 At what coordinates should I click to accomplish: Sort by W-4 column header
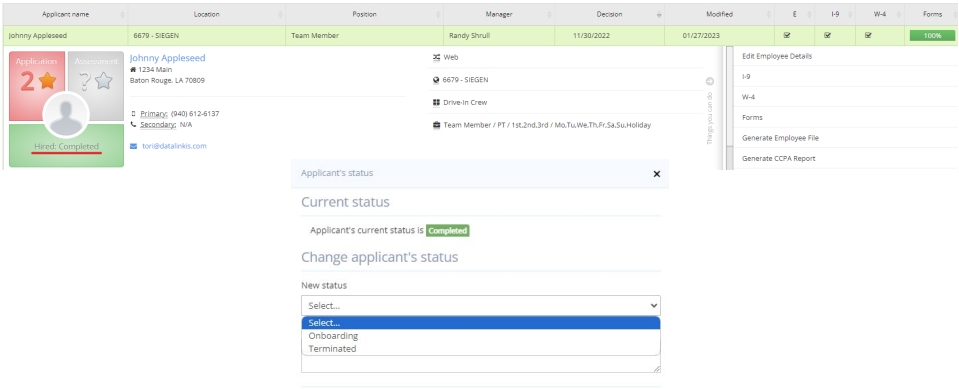pos(880,14)
